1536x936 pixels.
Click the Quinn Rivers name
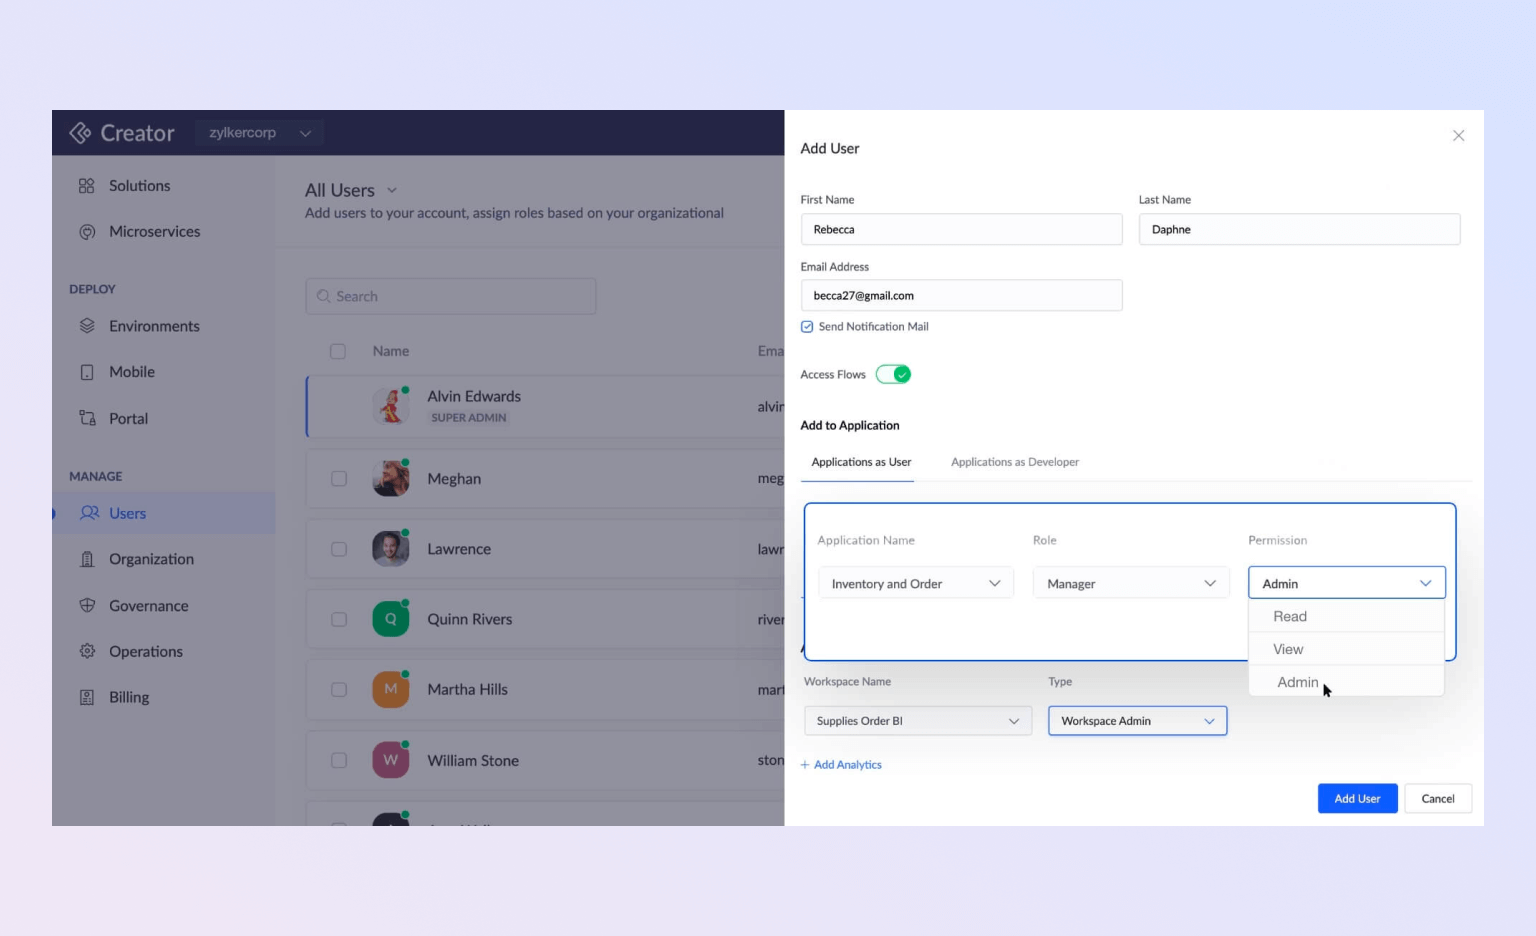coord(470,619)
